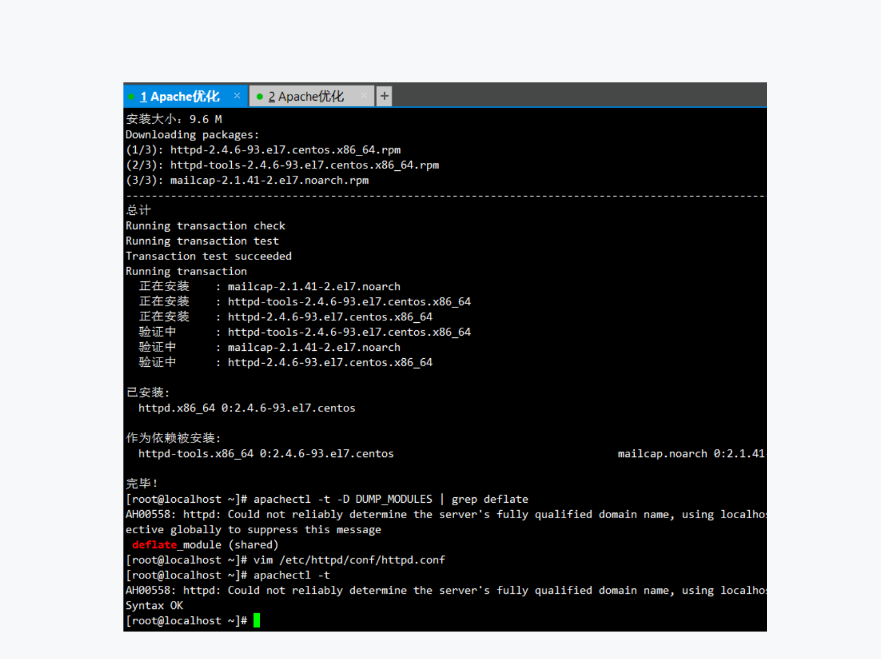The image size is (881, 659).
Task: Click the 'Downloading packages:' line
Action: pos(192,134)
